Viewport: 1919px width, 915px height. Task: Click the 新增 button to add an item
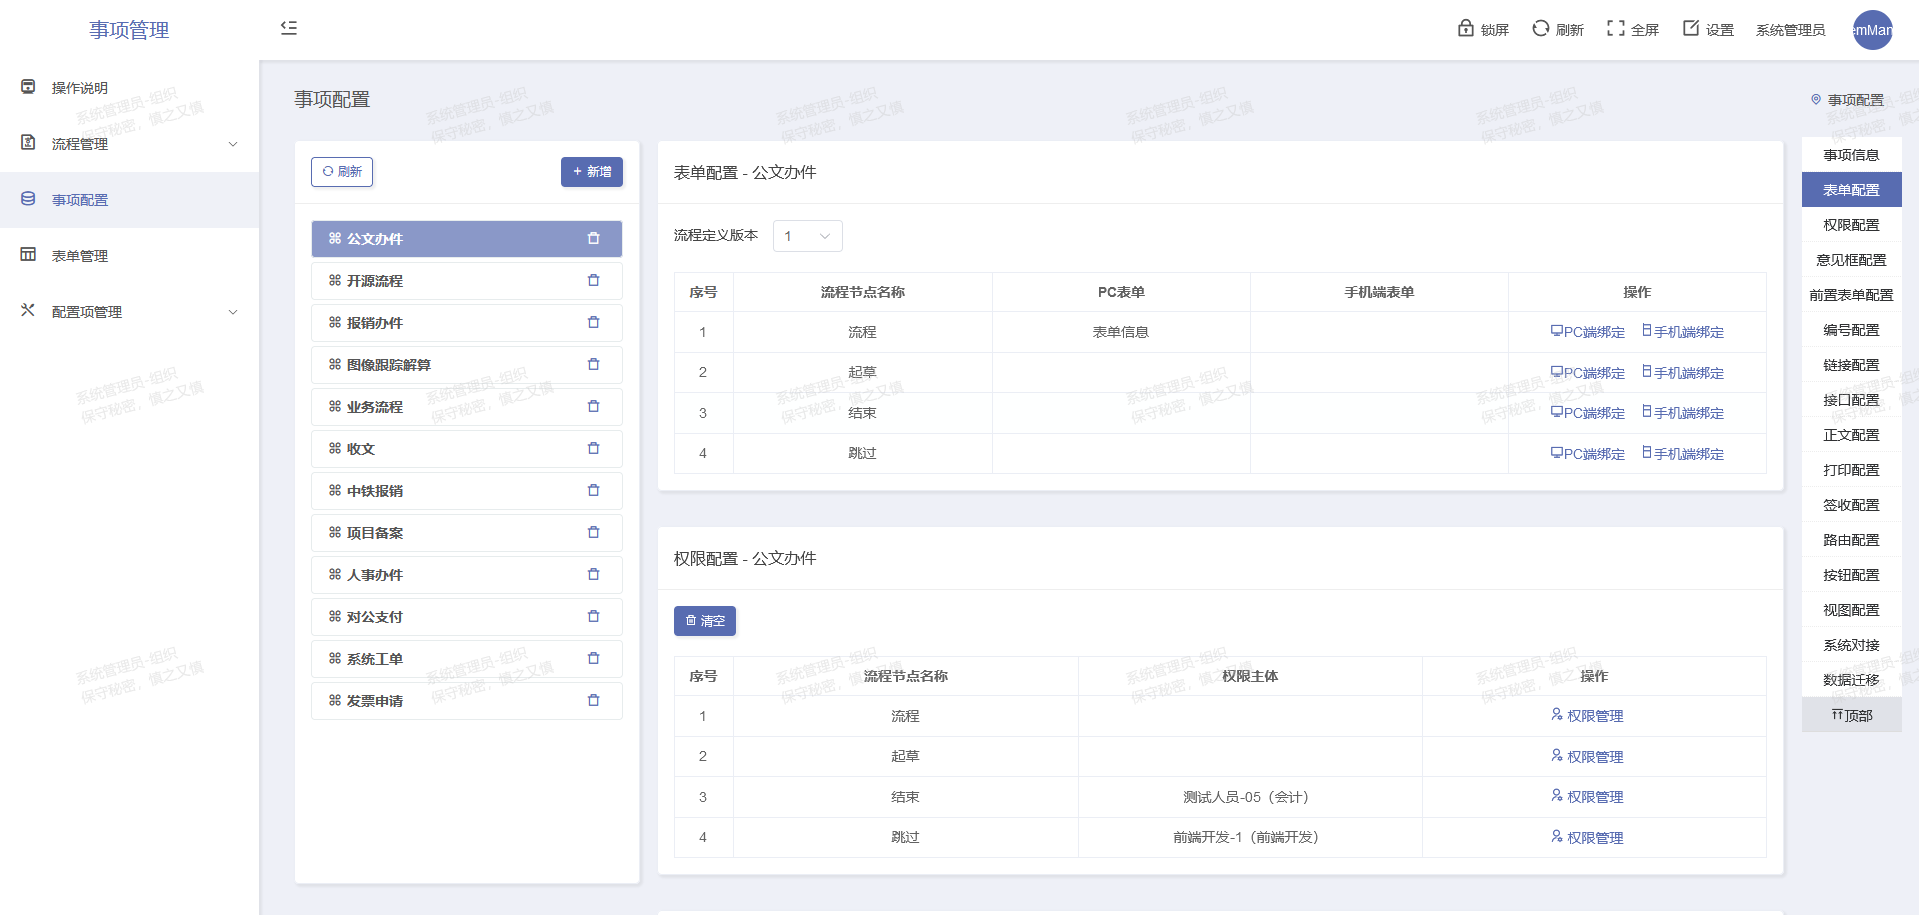pos(592,172)
